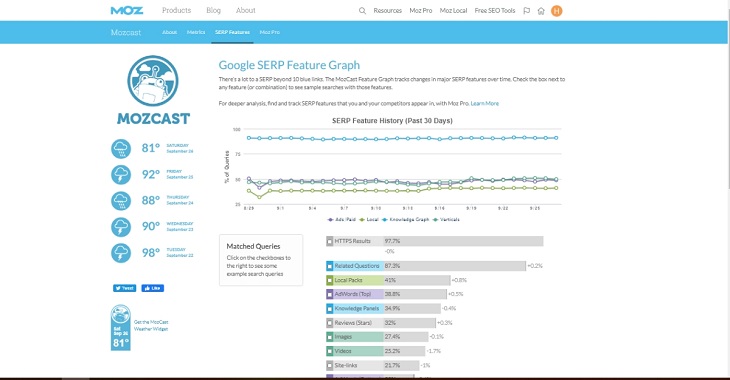Check the HTTPS Results checkbox
730x380 pixels.
pyautogui.click(x=330, y=241)
